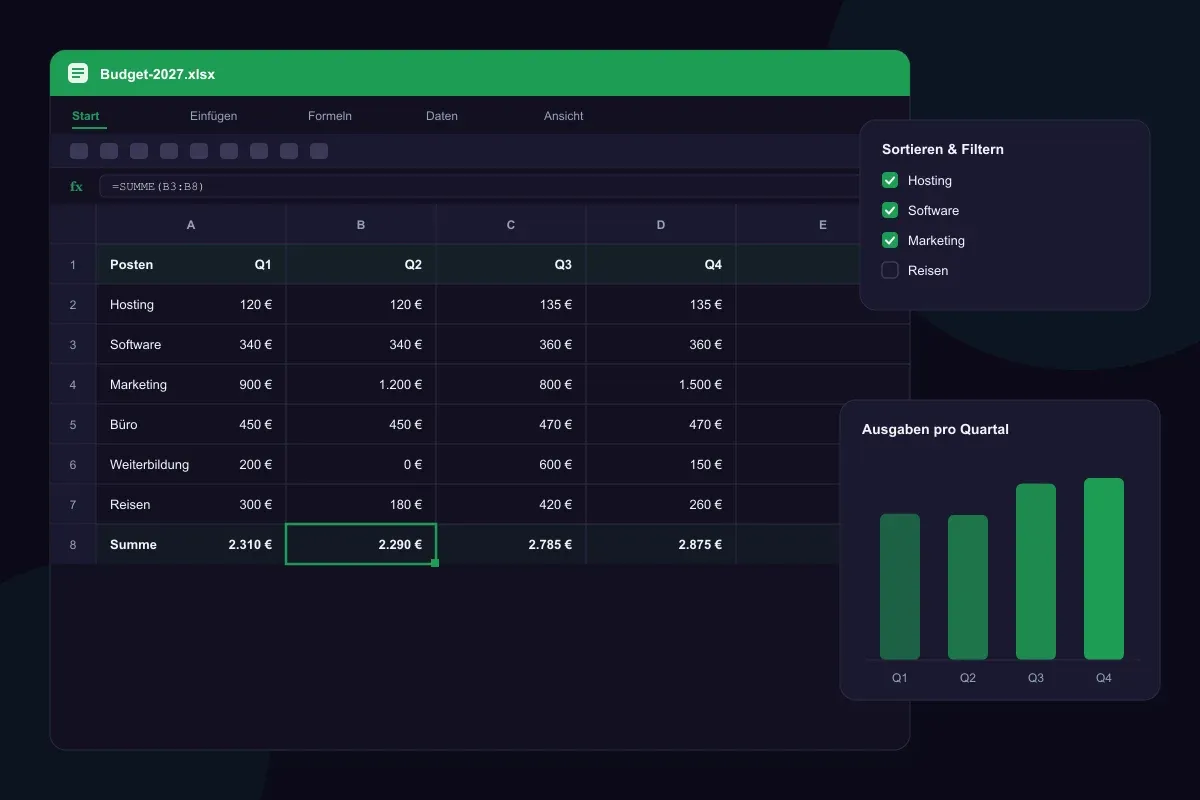Select the row 4 header
Screen dimensions: 1200x800
pyautogui.click(x=73, y=384)
